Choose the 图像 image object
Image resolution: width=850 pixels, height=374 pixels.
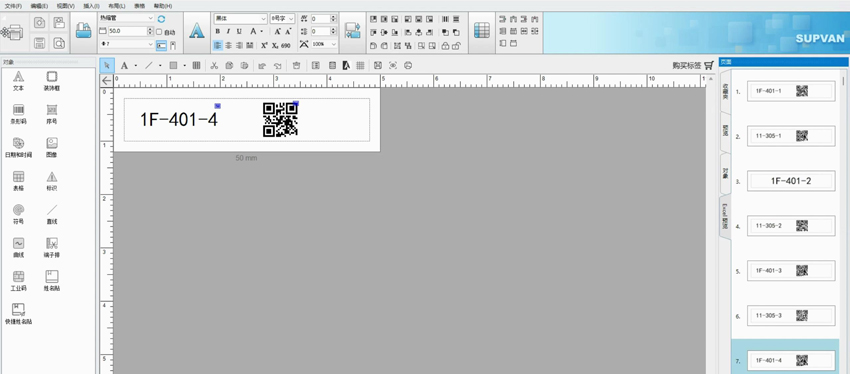[52, 147]
